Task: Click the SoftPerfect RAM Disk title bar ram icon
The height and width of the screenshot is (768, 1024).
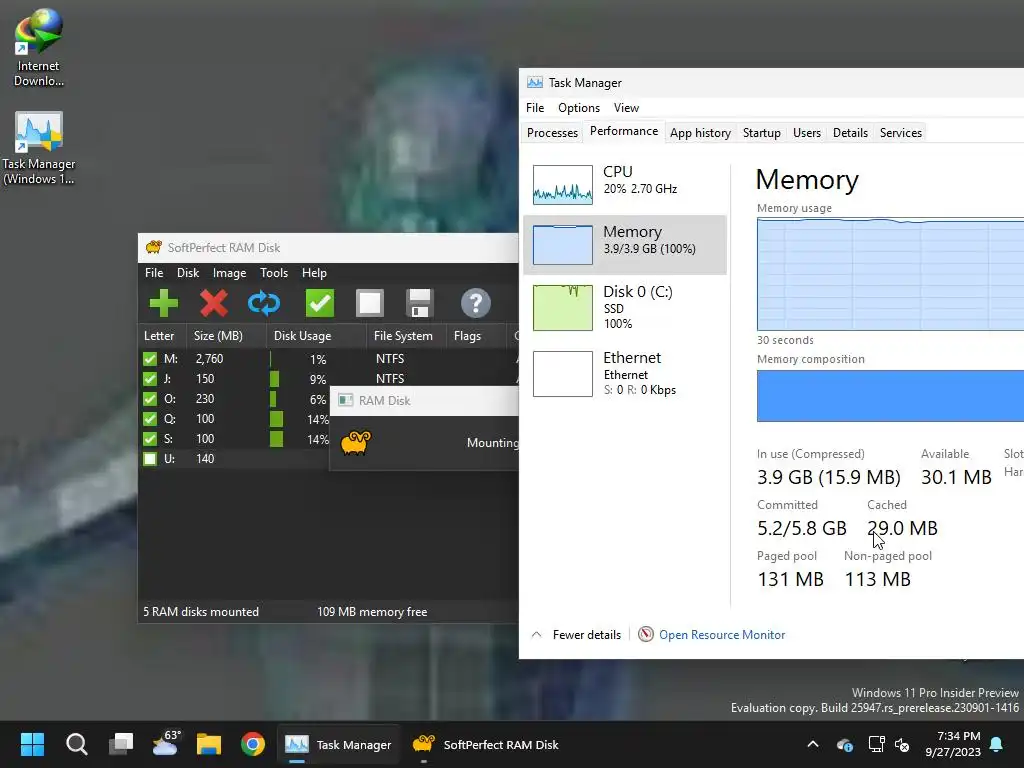Action: [154, 248]
